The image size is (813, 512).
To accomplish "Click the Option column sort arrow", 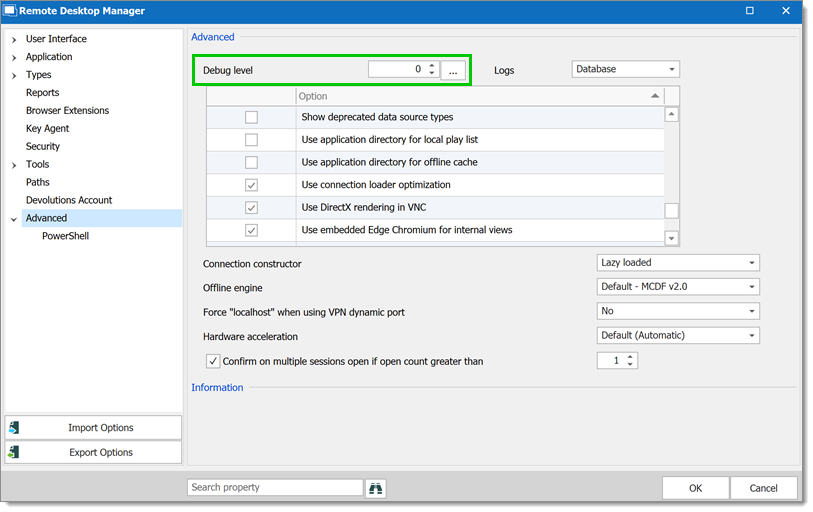I will click(x=655, y=96).
